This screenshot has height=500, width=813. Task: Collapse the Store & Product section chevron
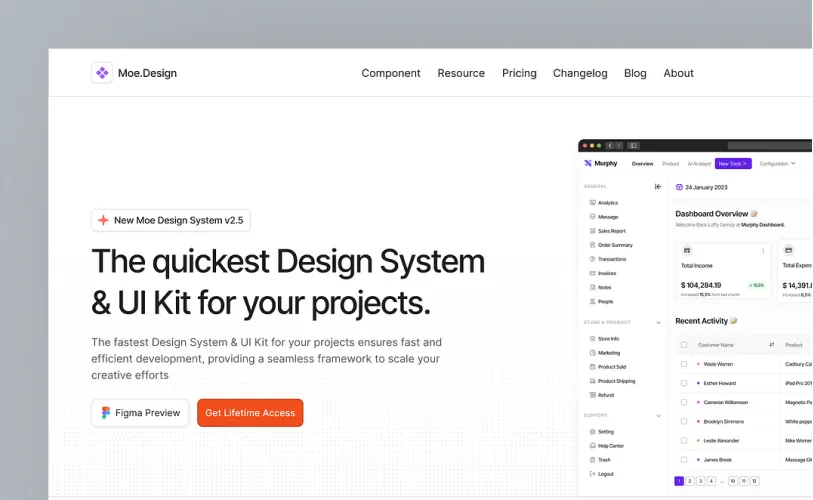658,323
